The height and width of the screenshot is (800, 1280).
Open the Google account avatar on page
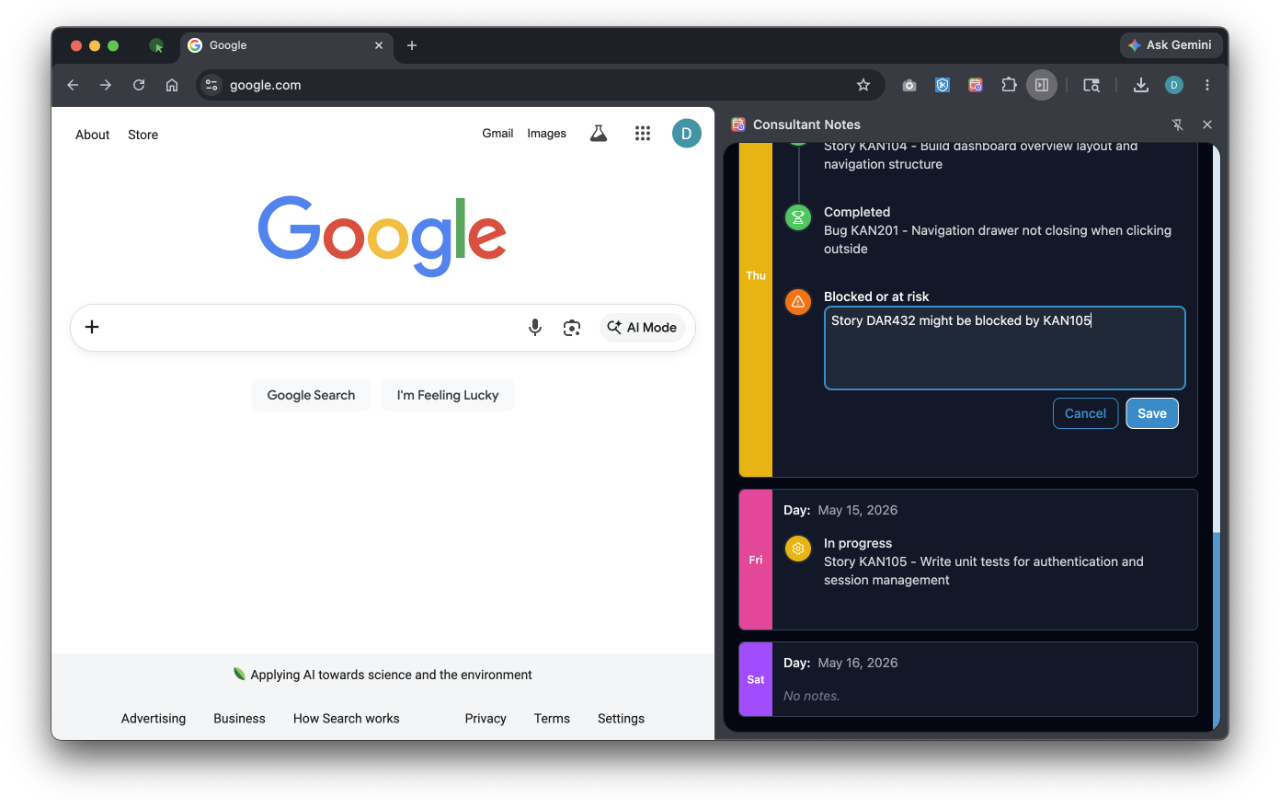tap(687, 133)
